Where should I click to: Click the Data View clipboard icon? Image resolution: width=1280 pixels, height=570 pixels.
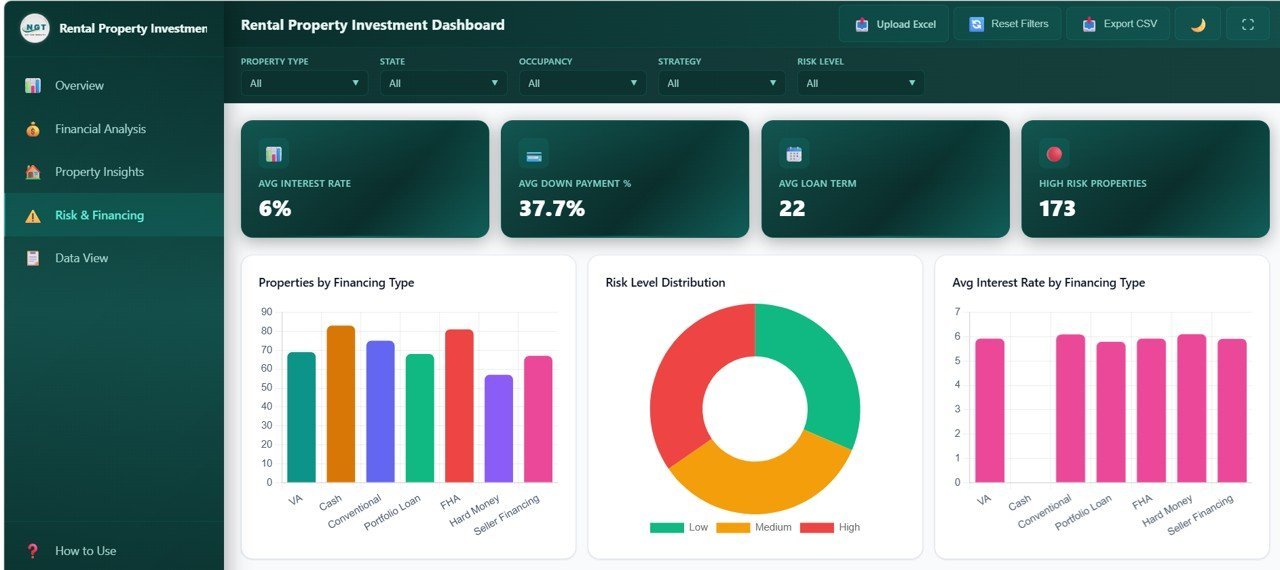click(x=33, y=258)
